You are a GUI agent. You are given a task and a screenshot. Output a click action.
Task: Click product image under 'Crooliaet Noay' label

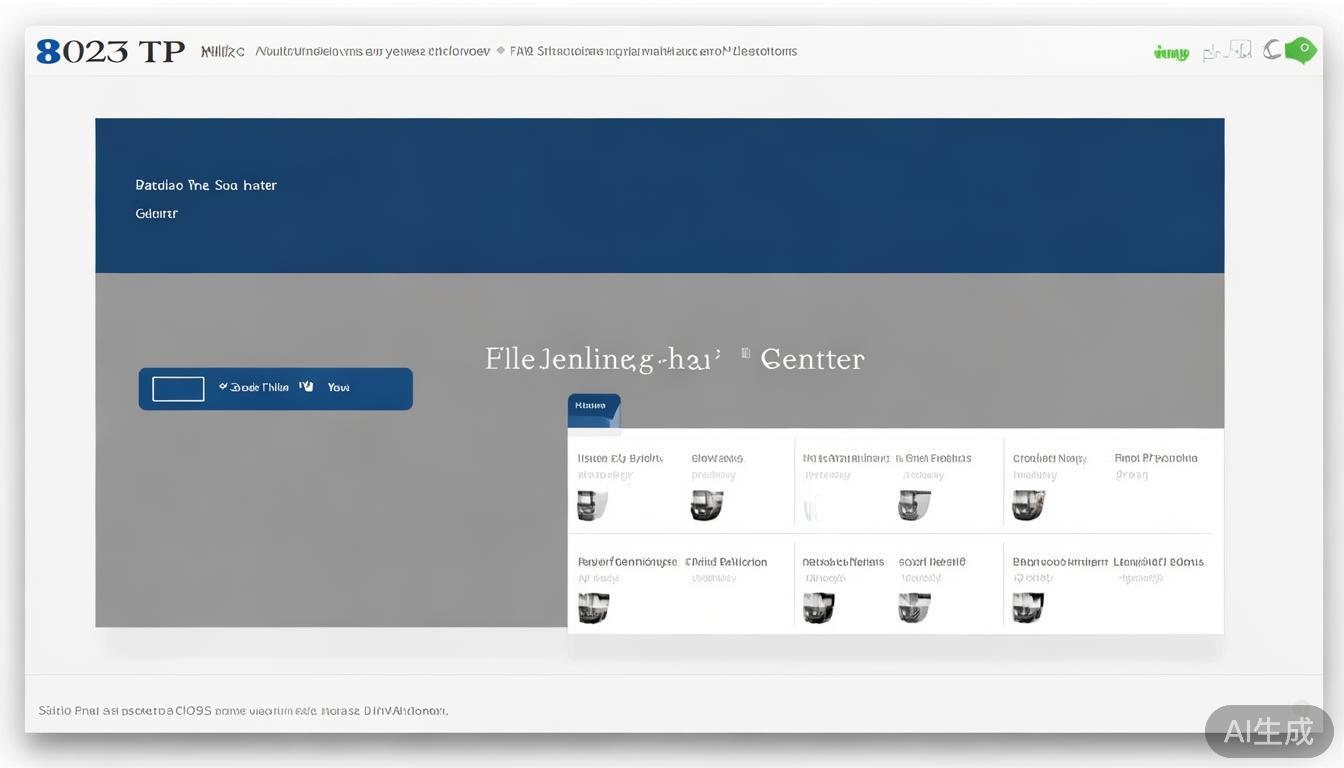(x=1028, y=505)
